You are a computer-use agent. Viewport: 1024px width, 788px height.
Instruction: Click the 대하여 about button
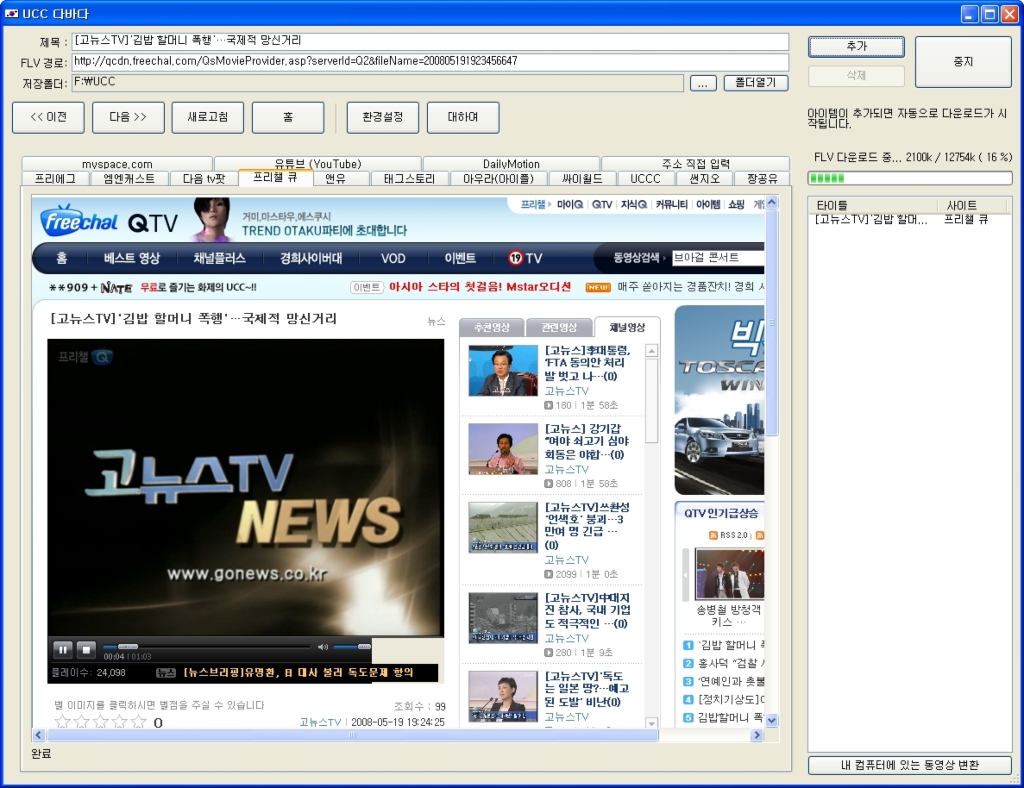pos(463,118)
